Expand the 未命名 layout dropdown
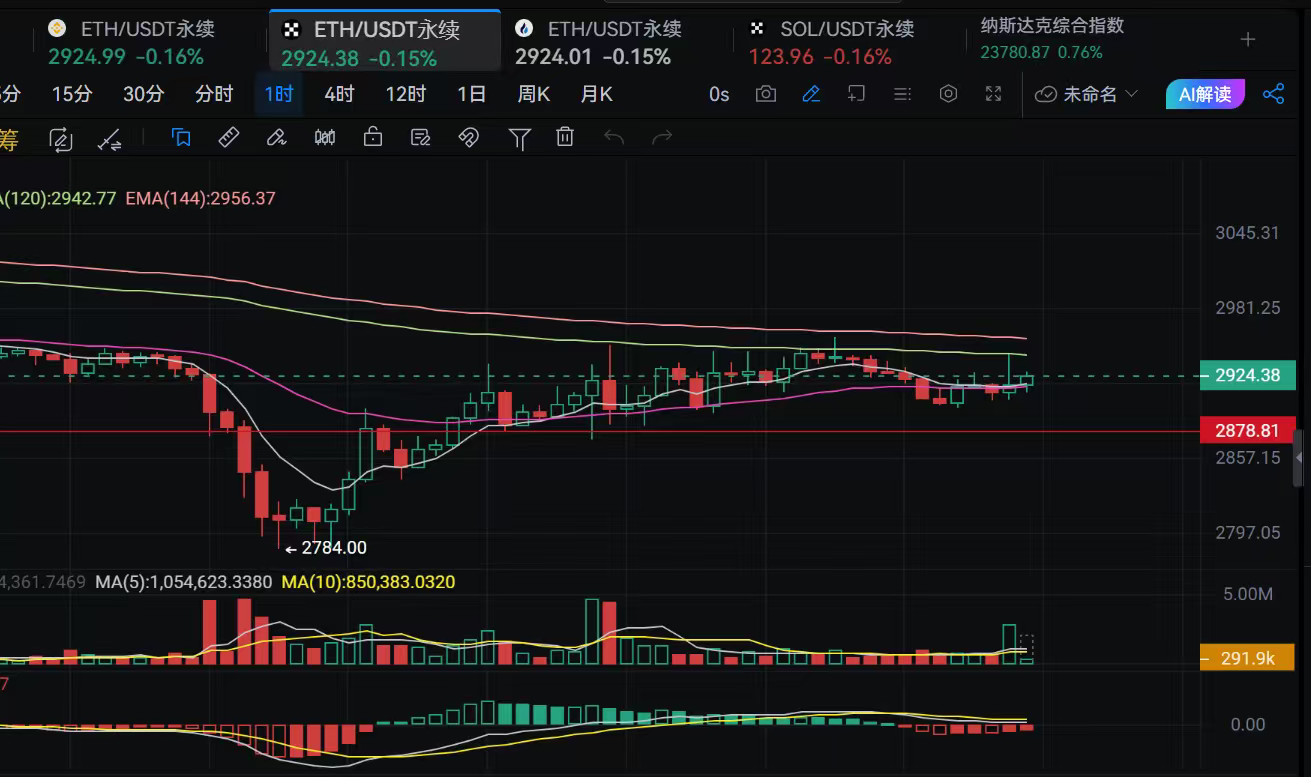 [1088, 94]
